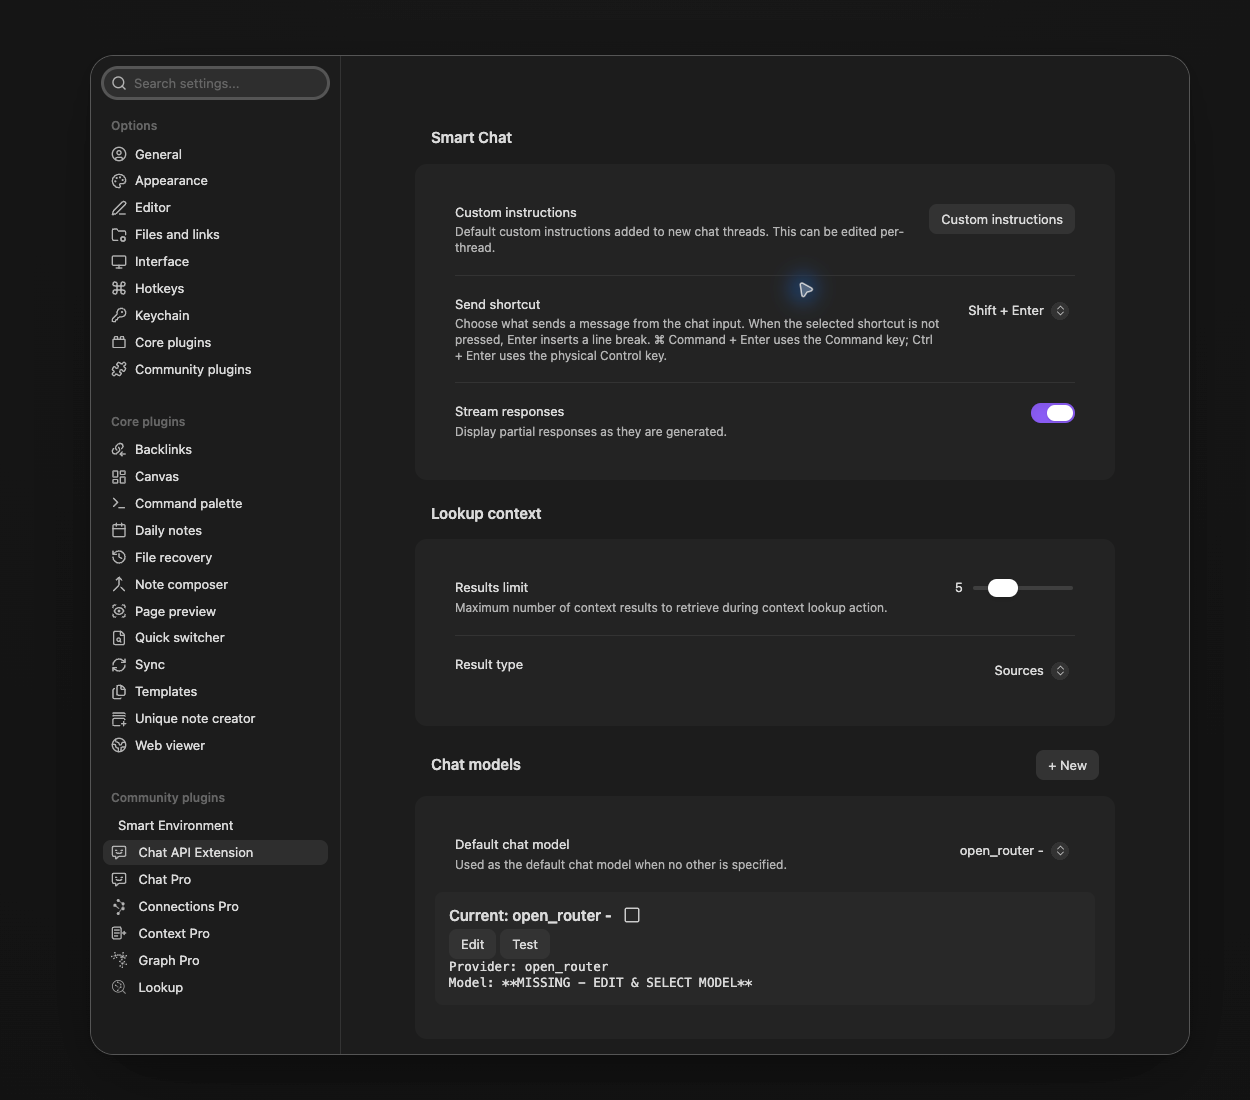The image size is (1250, 1100).
Task: Click the Web viewer globe icon
Action: coord(119,746)
